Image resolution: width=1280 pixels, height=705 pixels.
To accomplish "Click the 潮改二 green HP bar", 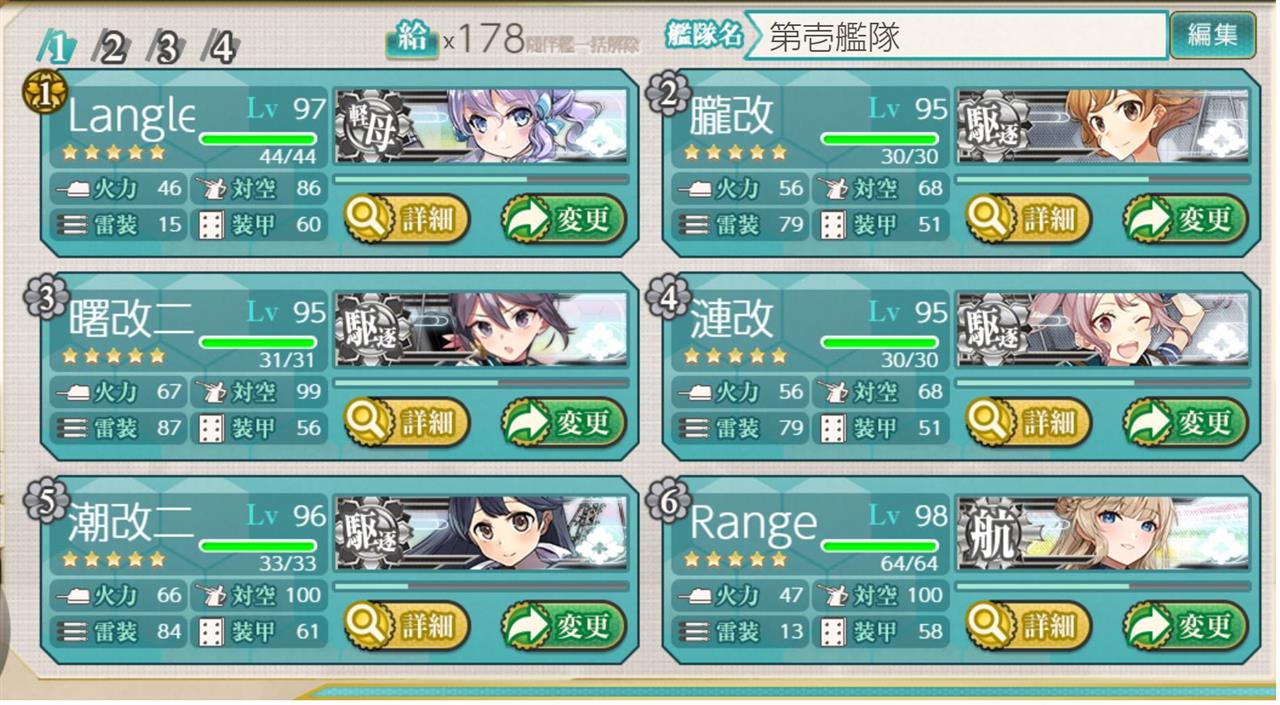I will point(258,546).
